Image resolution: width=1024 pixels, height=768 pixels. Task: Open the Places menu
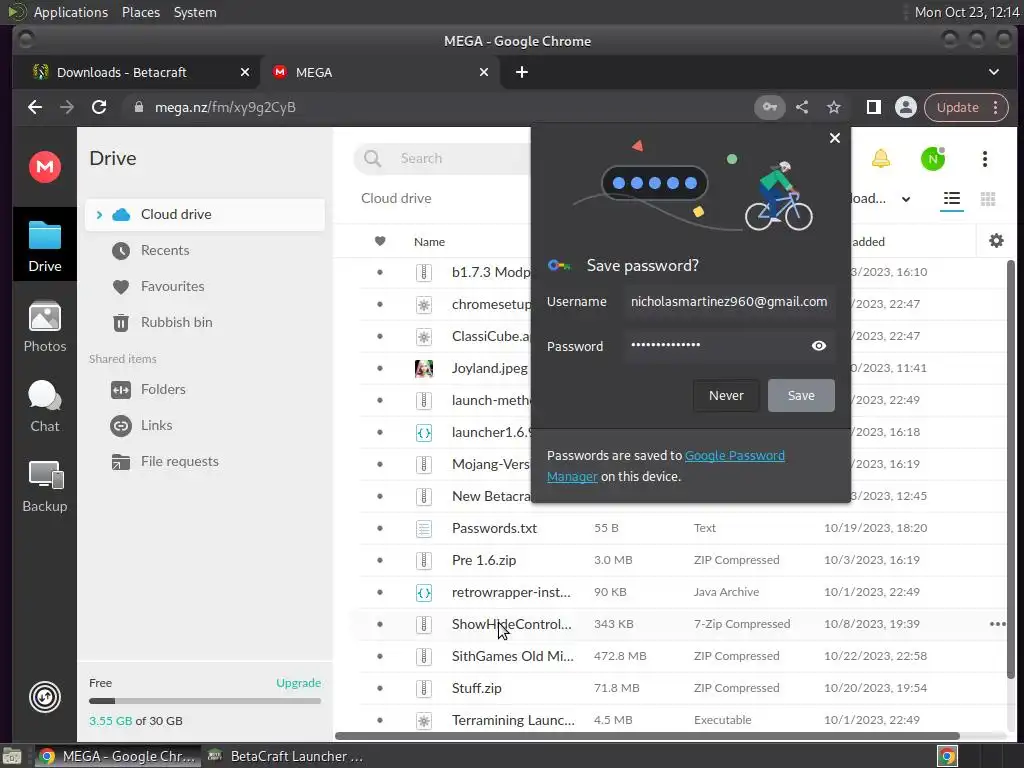(x=140, y=12)
